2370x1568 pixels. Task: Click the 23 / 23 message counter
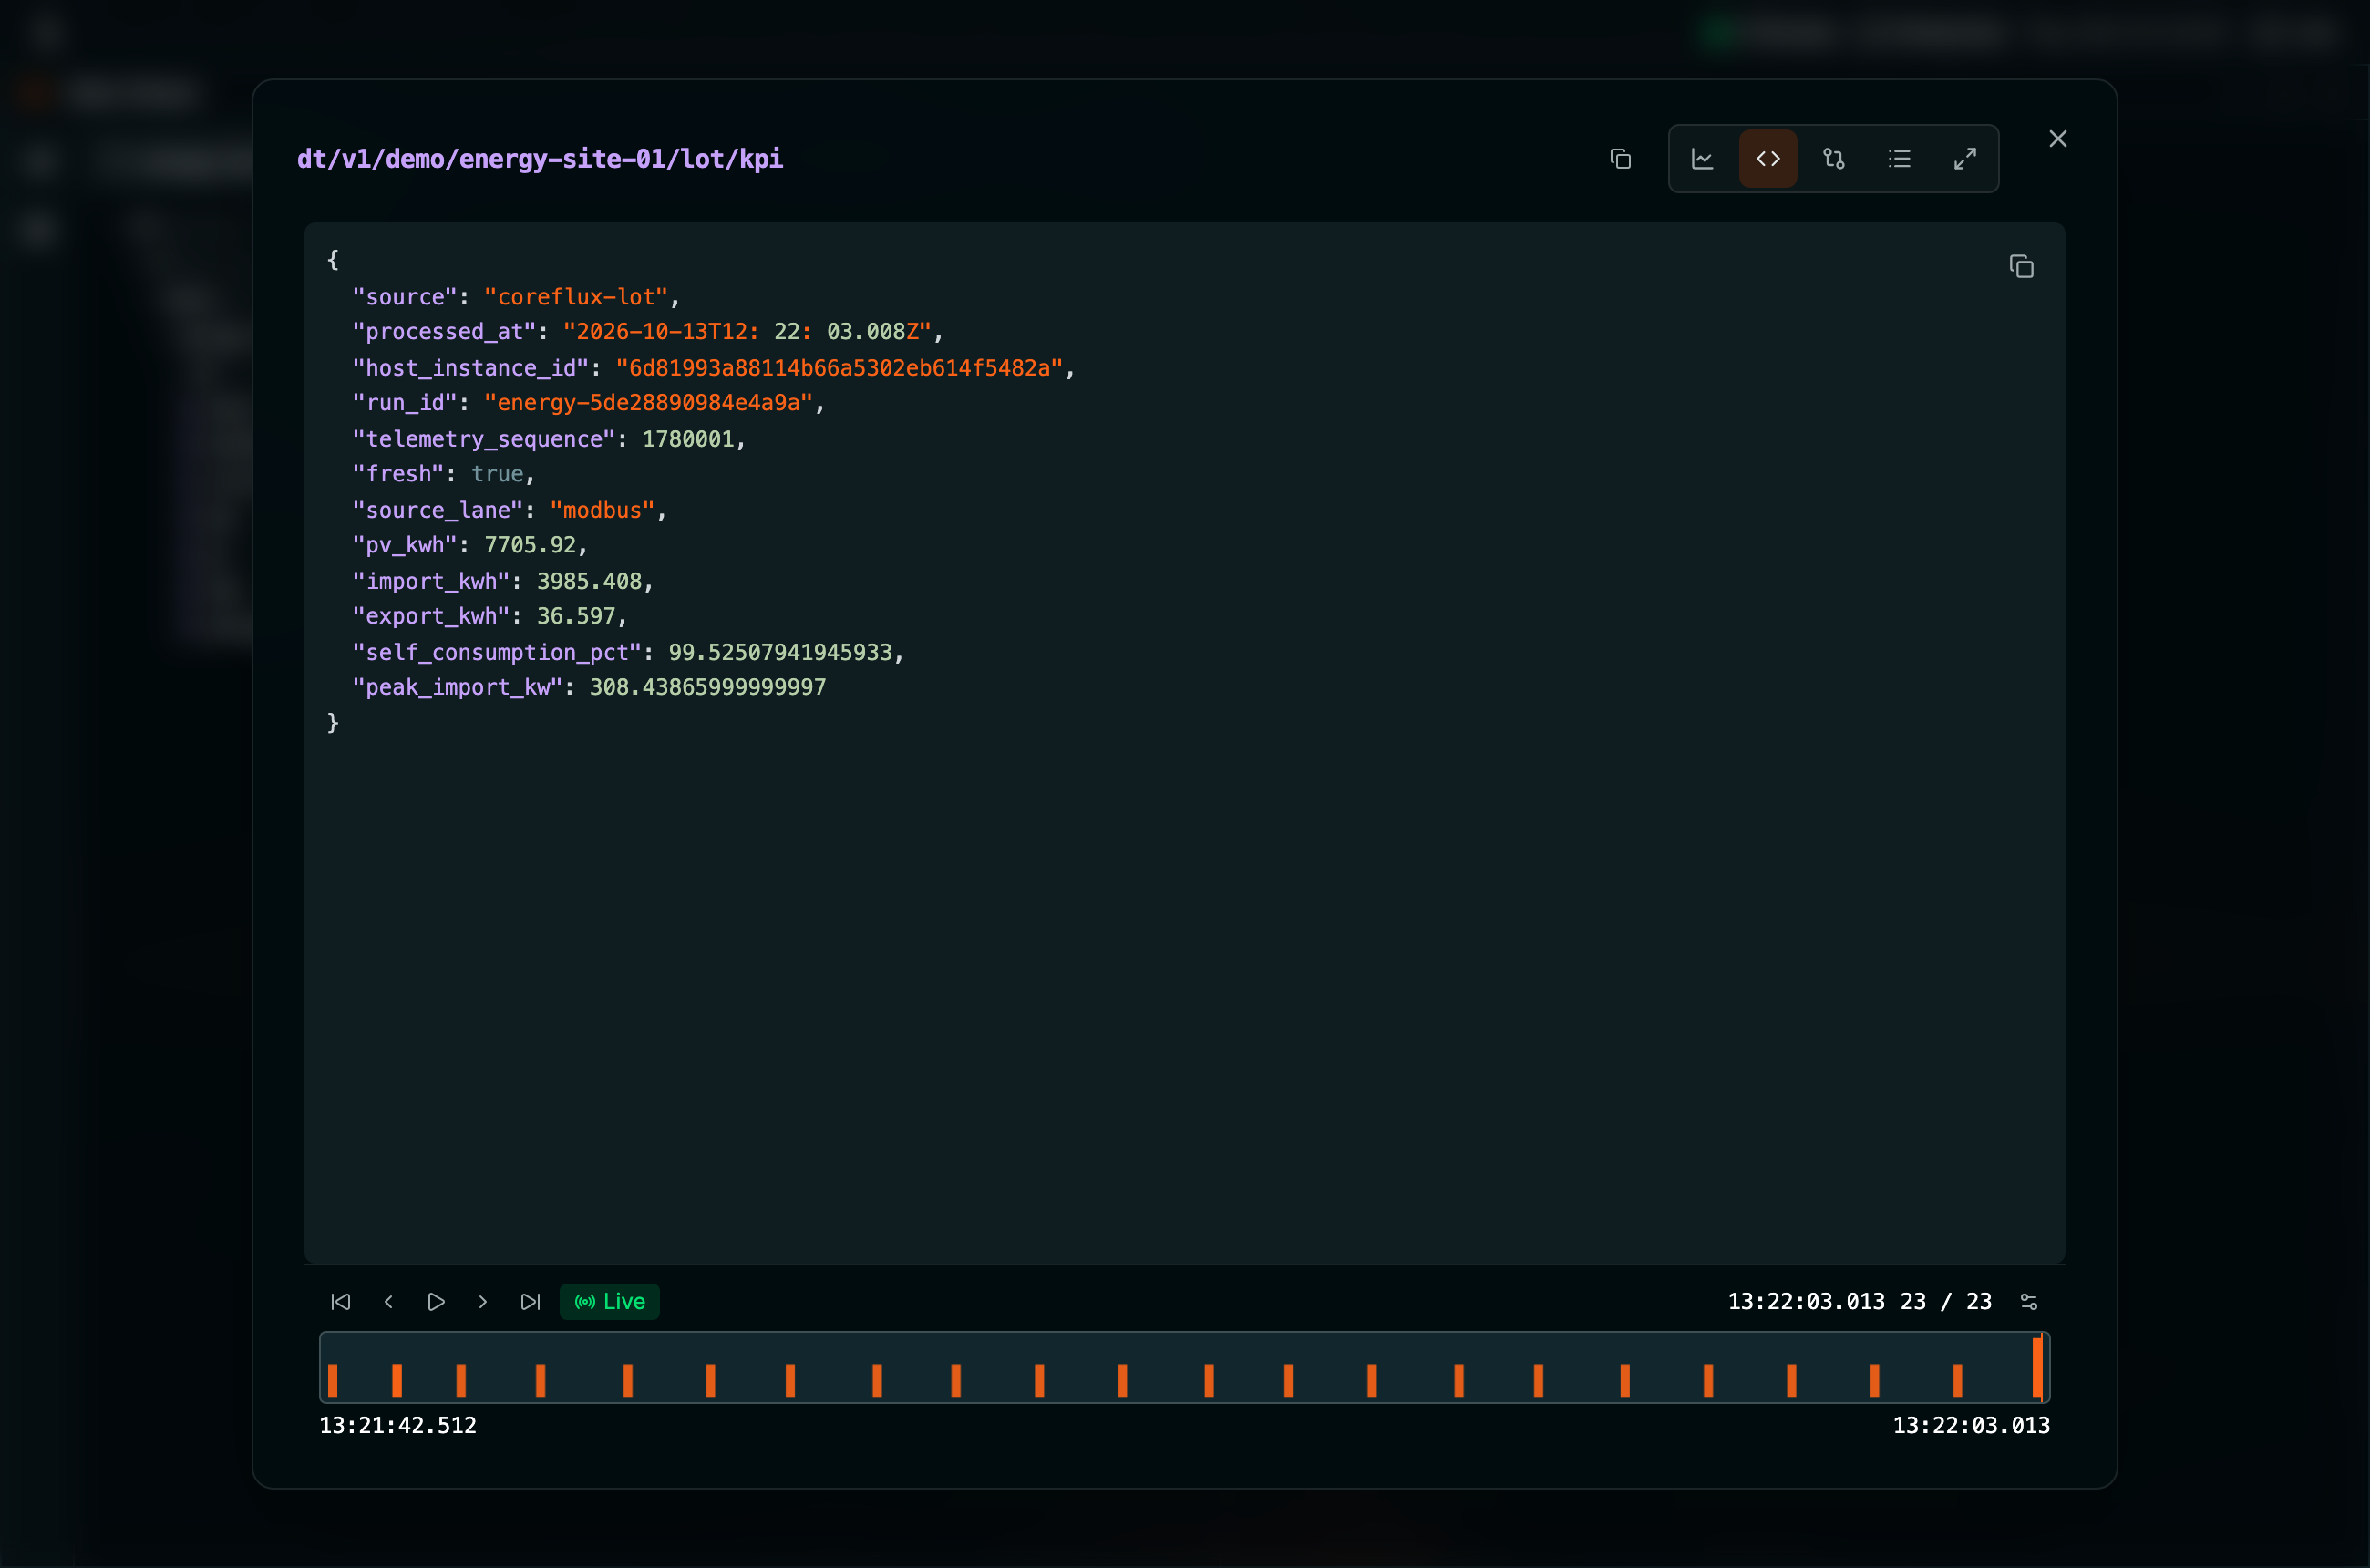(1946, 1301)
